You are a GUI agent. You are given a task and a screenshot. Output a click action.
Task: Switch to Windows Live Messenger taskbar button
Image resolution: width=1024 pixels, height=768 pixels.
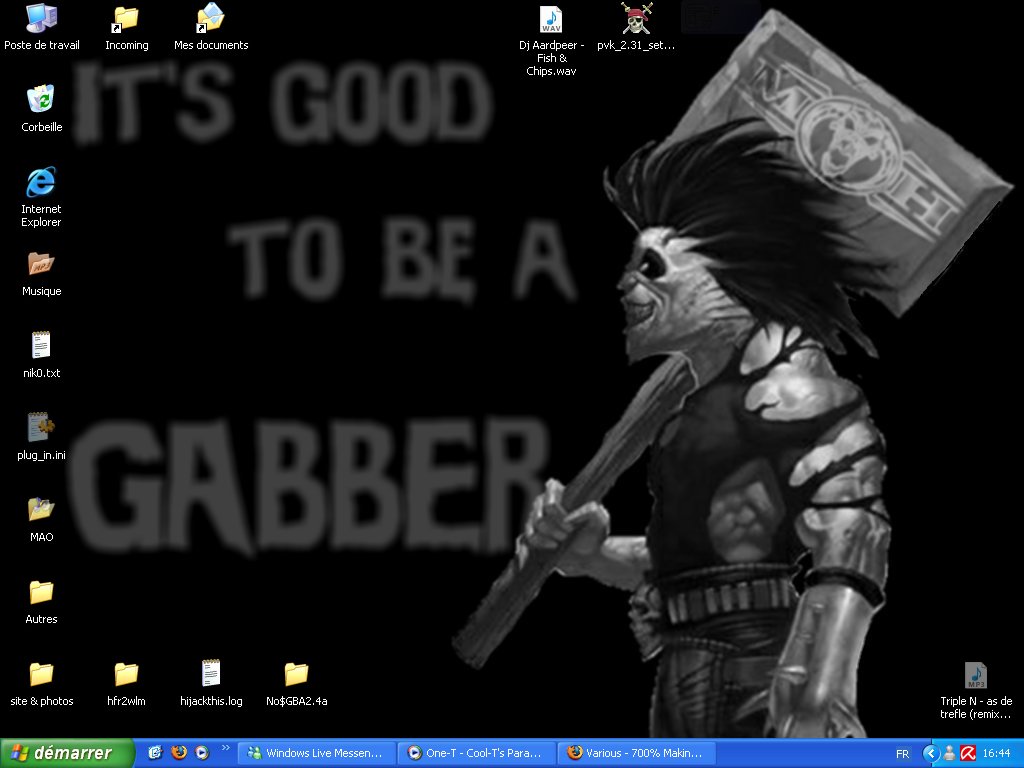point(316,753)
